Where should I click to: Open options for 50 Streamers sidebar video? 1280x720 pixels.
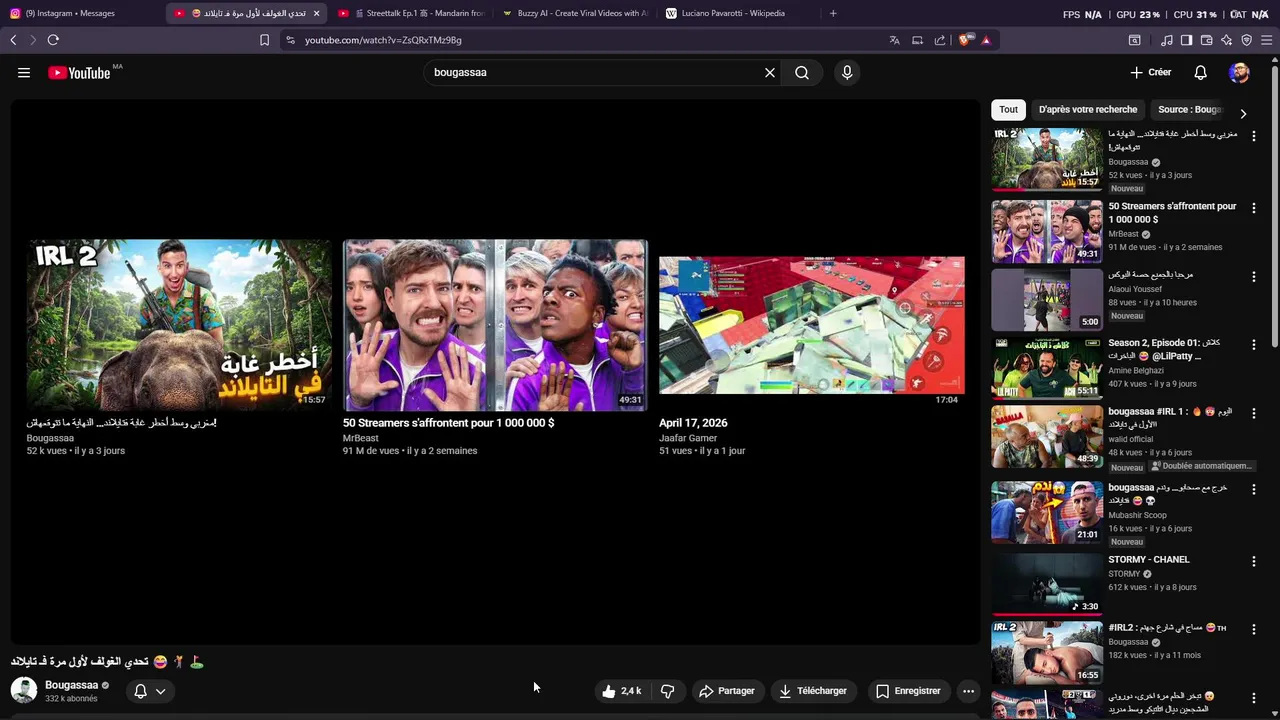point(1254,207)
